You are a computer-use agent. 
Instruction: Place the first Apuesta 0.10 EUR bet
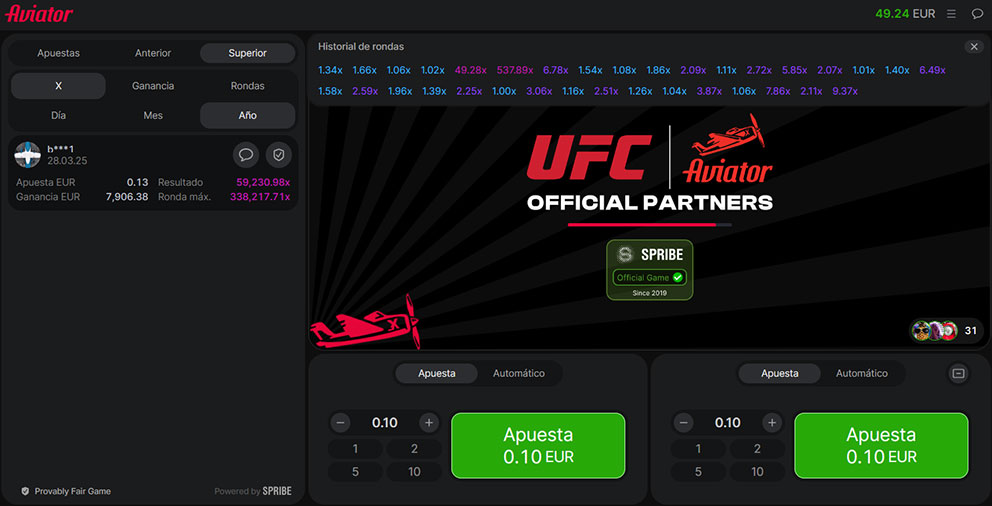click(x=538, y=446)
